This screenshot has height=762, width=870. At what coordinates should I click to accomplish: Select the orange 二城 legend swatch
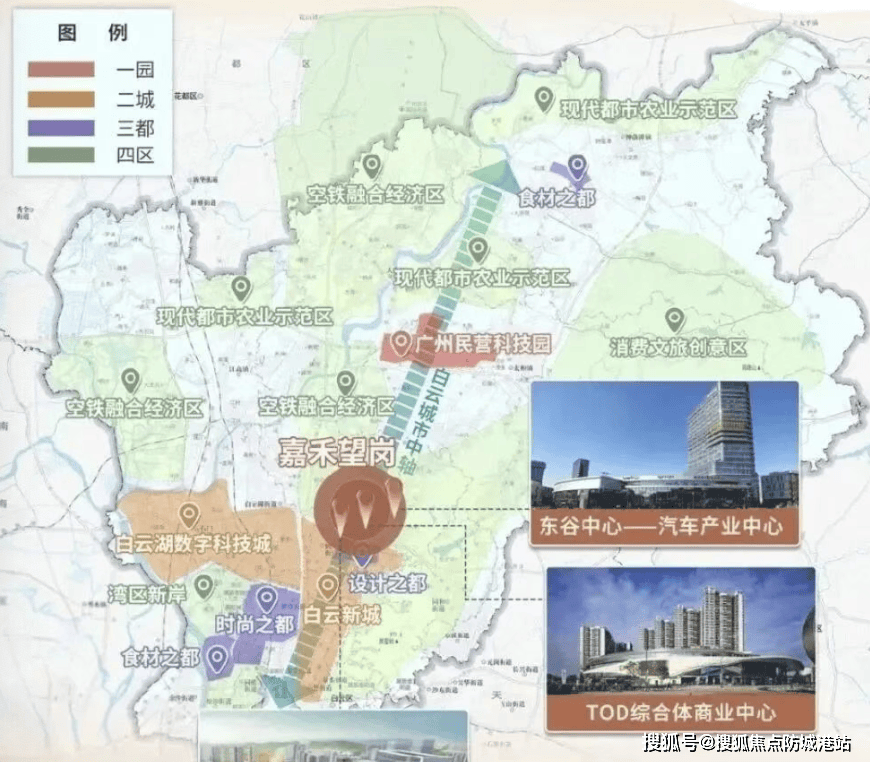(61, 98)
